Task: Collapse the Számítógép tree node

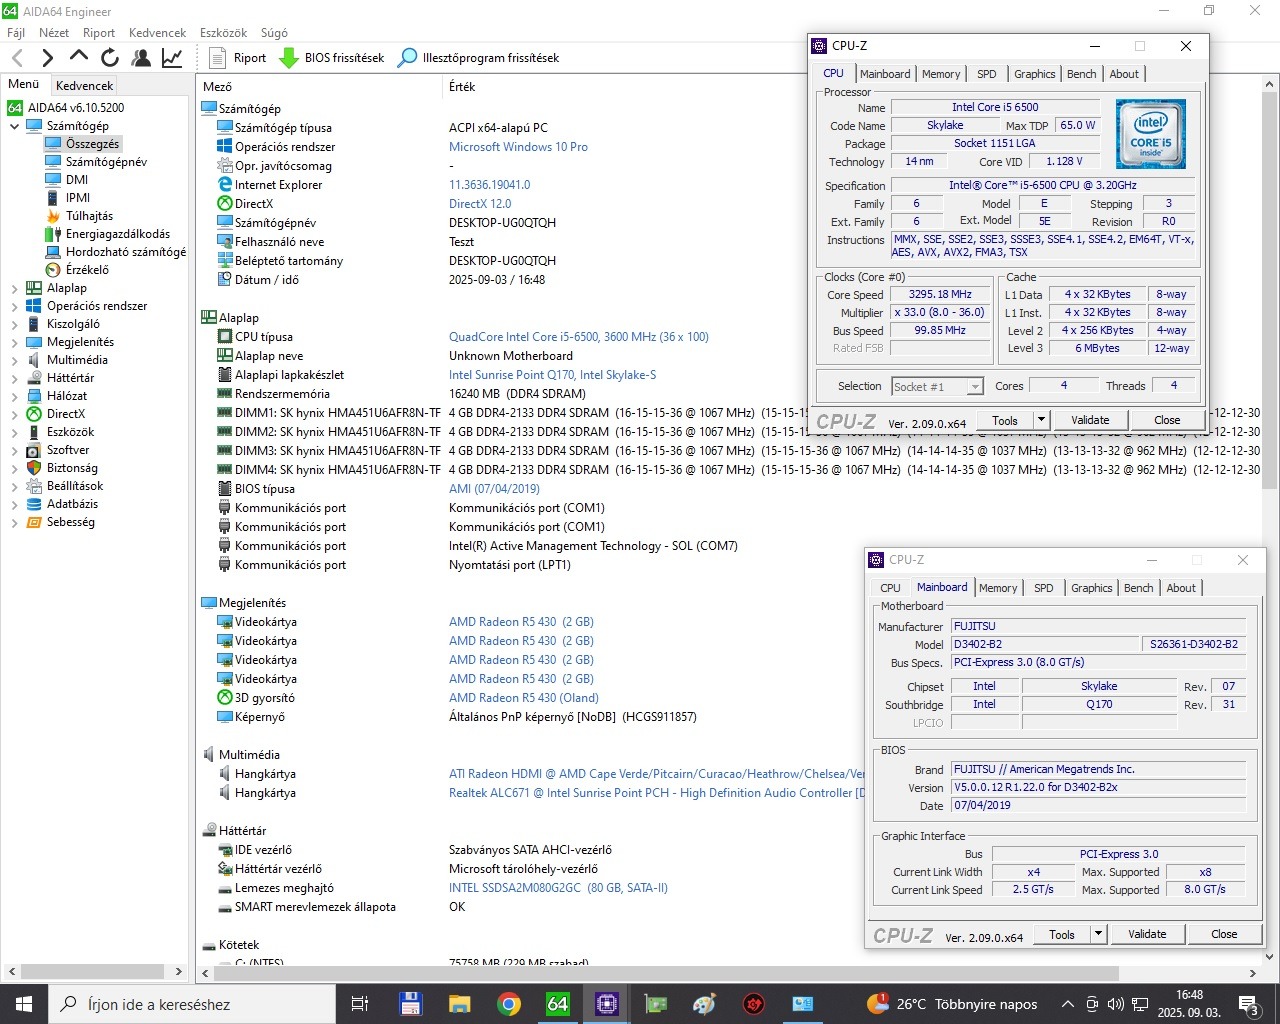Action: (x=14, y=126)
